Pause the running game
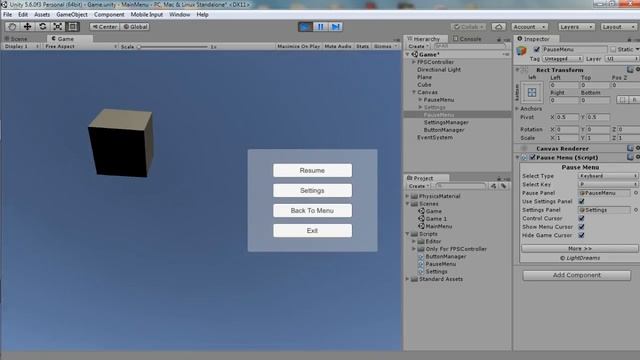The height and width of the screenshot is (360, 640). [x=320, y=27]
